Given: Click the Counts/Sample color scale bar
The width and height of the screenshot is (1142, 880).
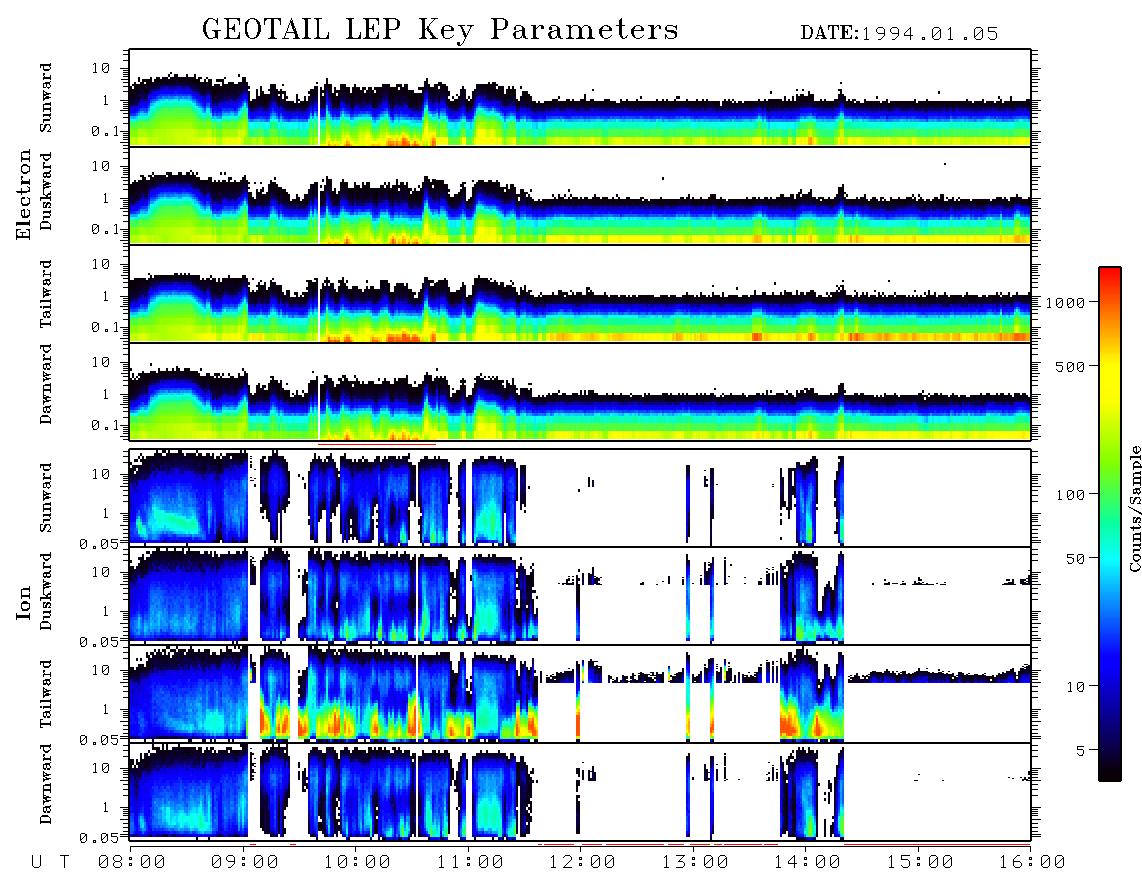Looking at the screenshot, I should coord(1109,524).
